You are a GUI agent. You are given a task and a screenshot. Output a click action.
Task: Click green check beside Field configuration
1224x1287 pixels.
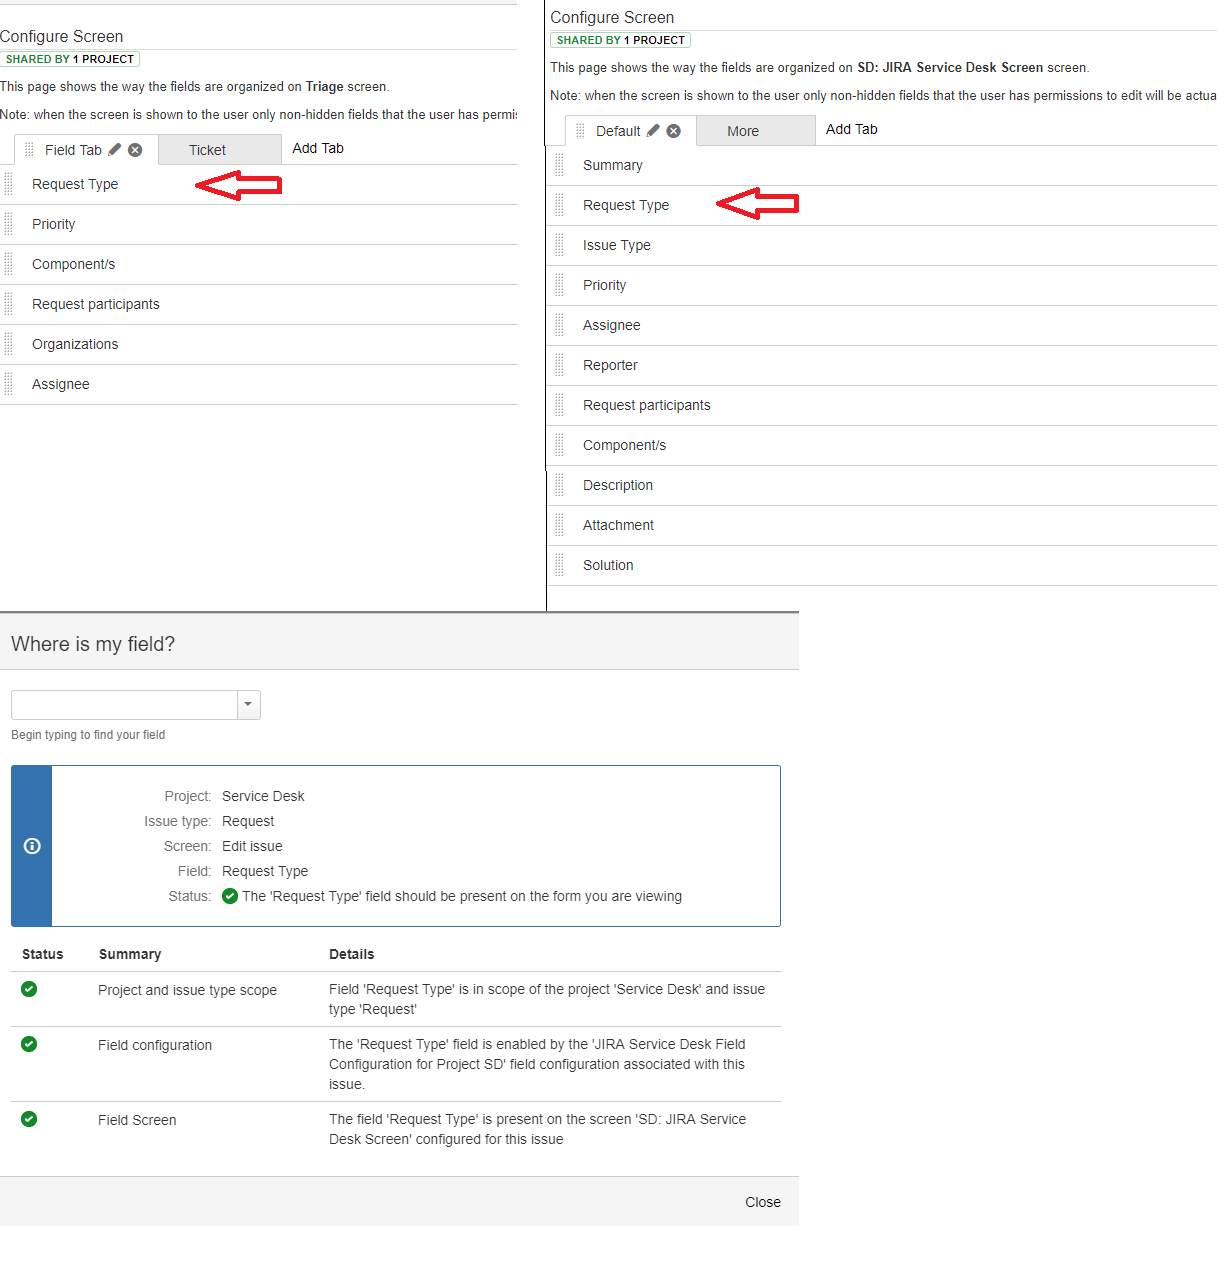pyautogui.click(x=29, y=1044)
